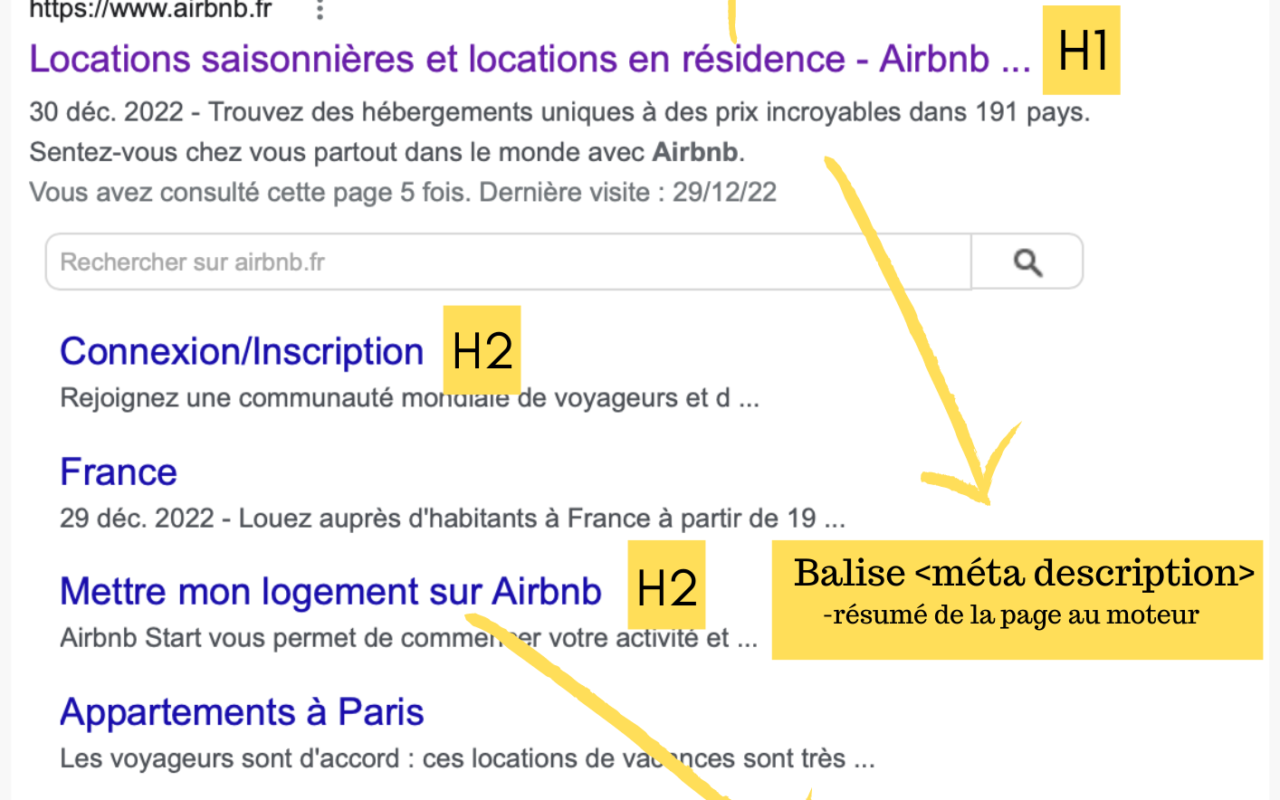Screen dimensions: 1280x800
Task: Click the yellow H1 label box
Action: pos(1082,50)
